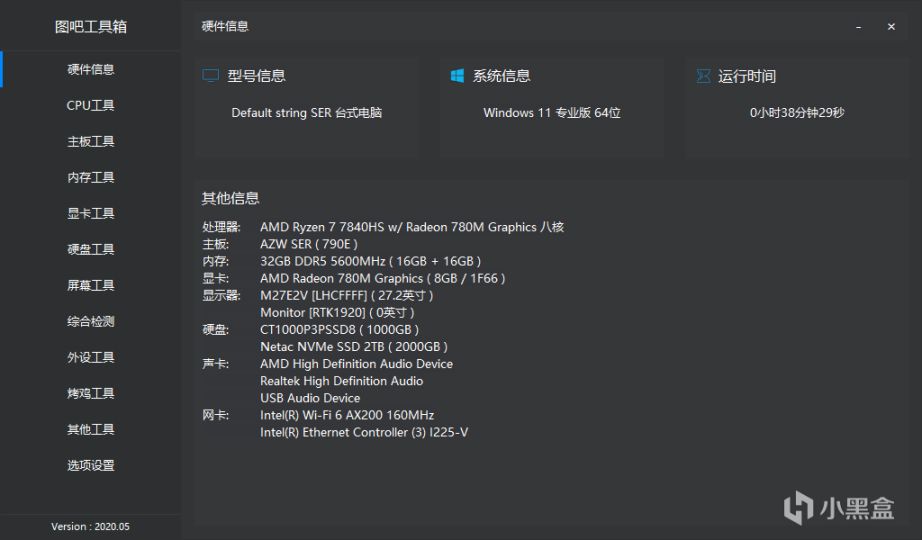
Task: Click the AMD Ryzen 7 7840HS processor line
Action: pos(411,227)
